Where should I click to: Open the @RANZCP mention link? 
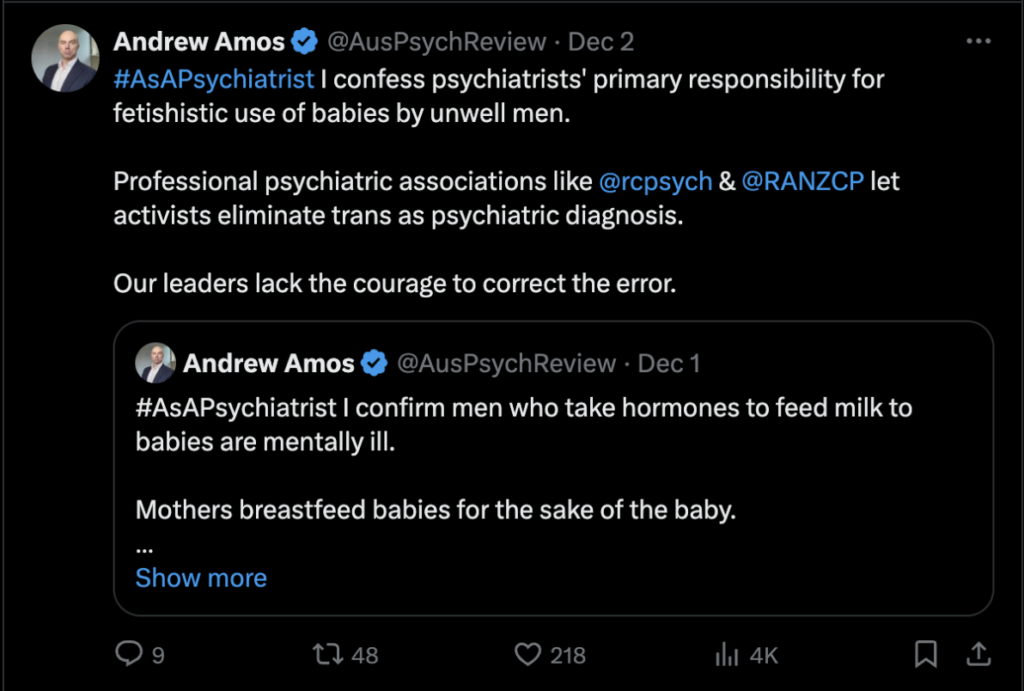coord(802,182)
